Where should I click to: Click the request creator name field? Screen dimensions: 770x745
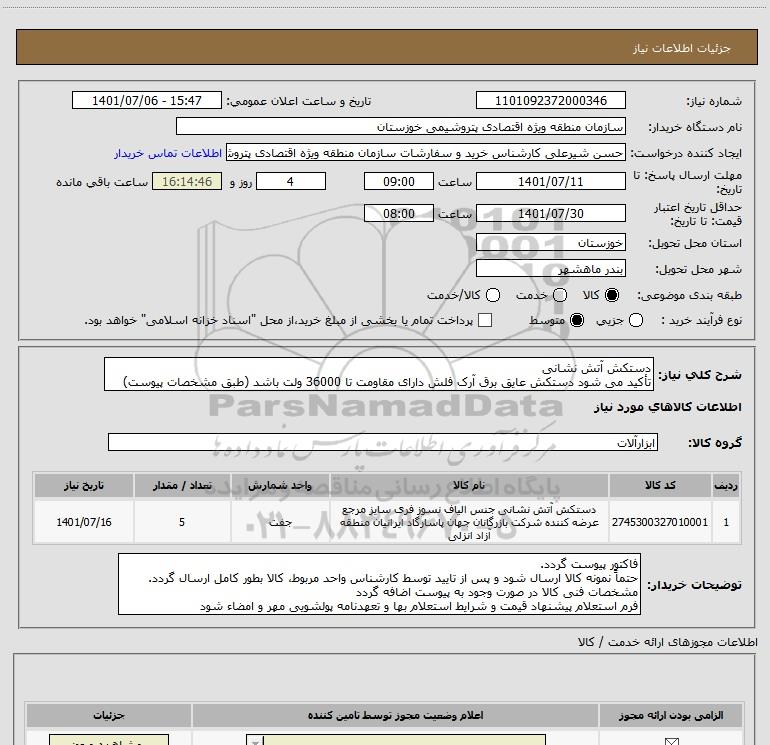(426, 153)
